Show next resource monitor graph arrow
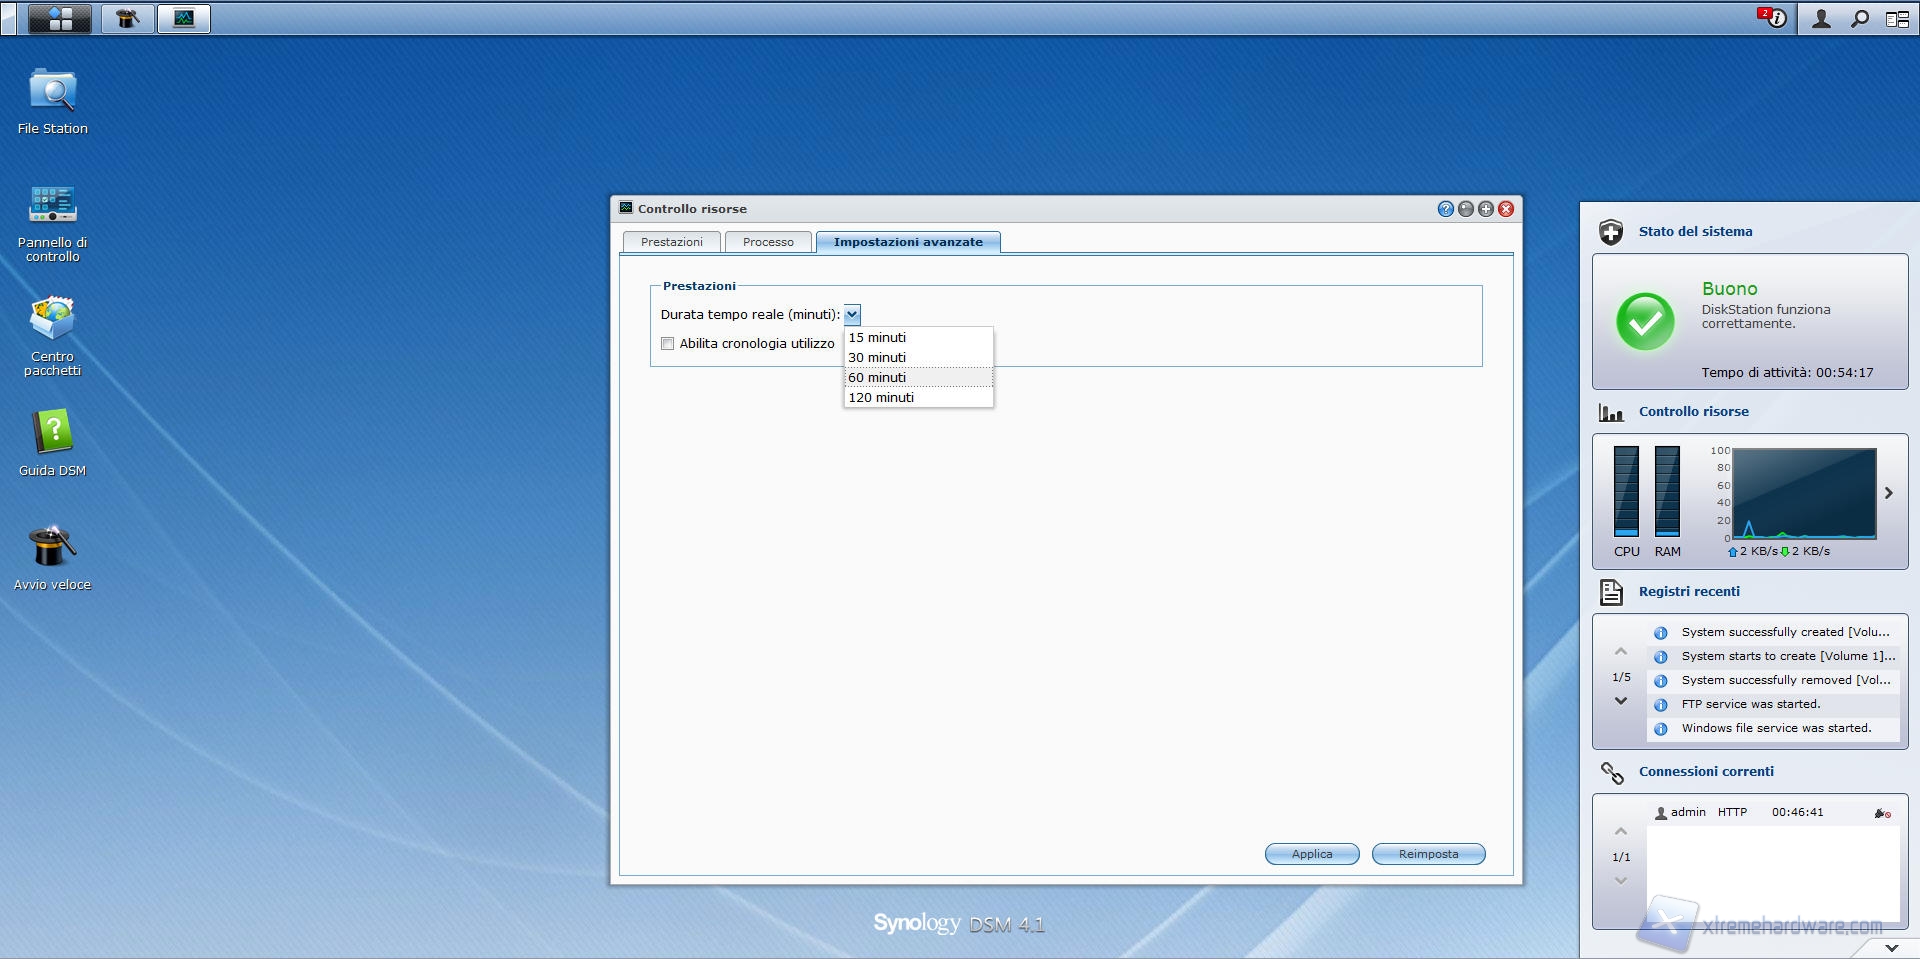This screenshot has height=959, width=1920. [1888, 493]
